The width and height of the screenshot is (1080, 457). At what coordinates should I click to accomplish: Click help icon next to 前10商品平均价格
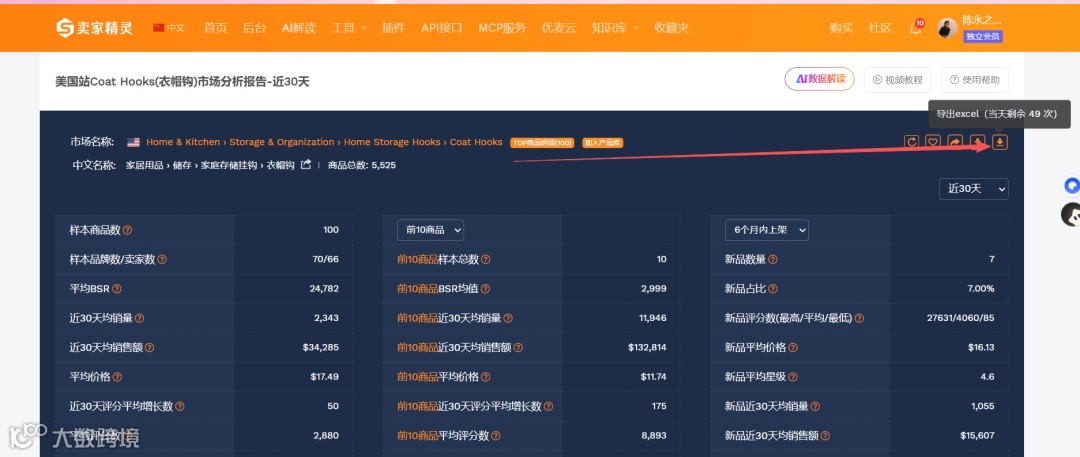(486, 377)
